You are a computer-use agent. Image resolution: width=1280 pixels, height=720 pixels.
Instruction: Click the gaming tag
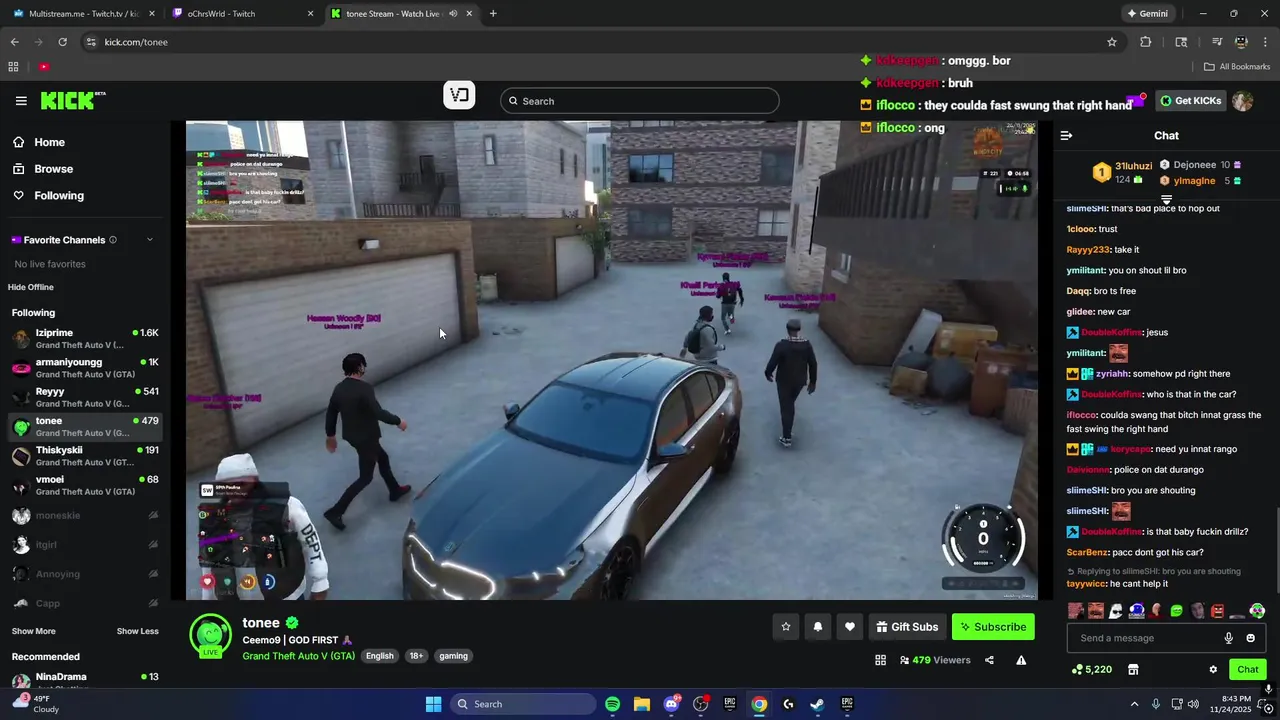(453, 656)
